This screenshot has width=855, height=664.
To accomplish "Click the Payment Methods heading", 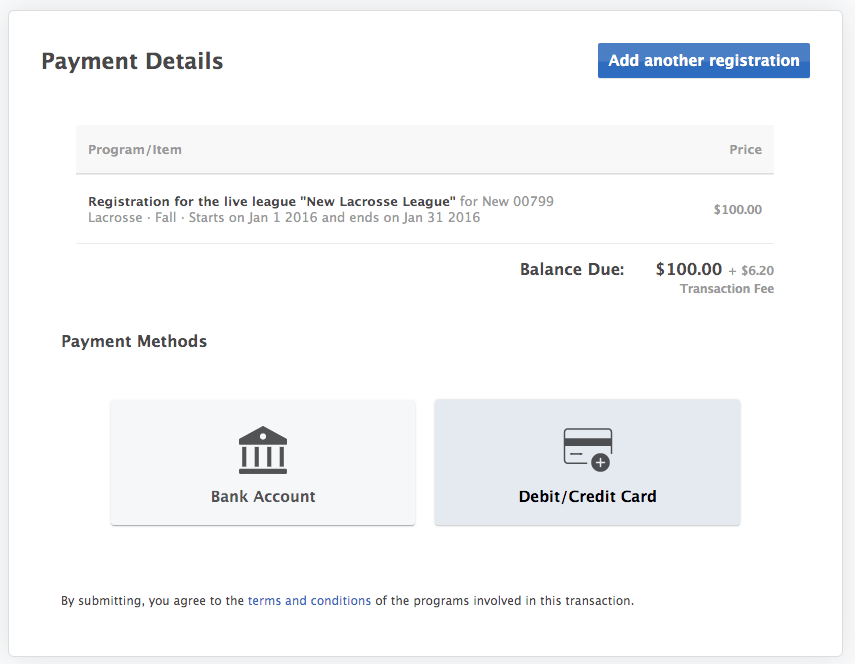I will [134, 341].
